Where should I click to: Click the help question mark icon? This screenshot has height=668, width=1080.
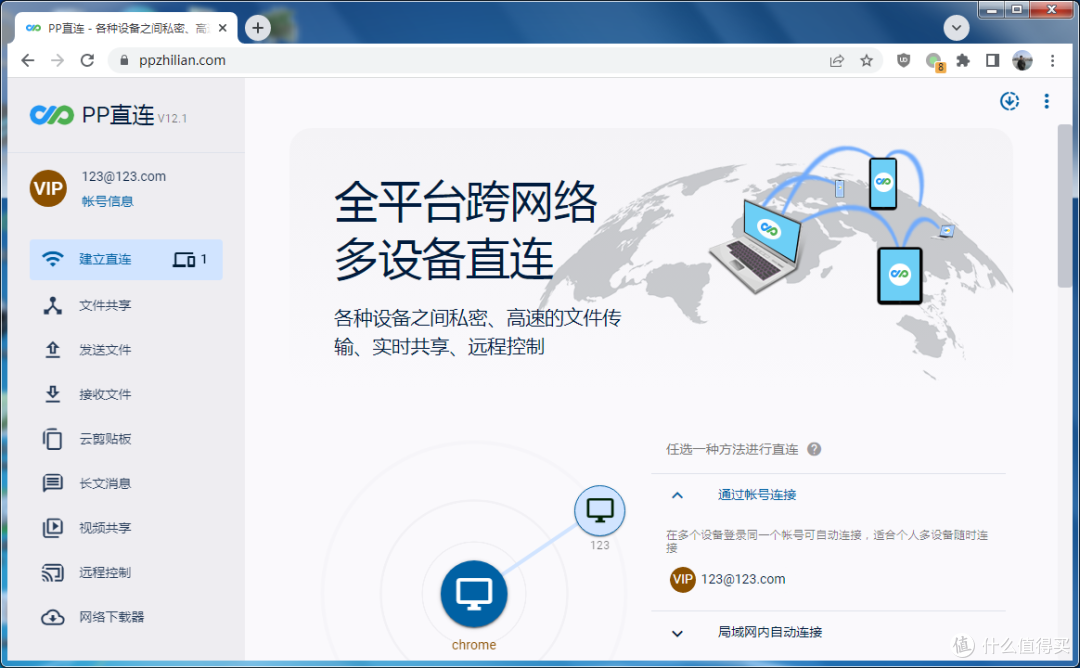coord(814,449)
